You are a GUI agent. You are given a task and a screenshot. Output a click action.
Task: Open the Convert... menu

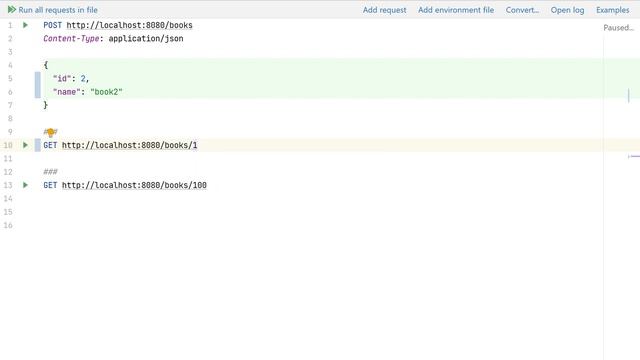click(522, 10)
